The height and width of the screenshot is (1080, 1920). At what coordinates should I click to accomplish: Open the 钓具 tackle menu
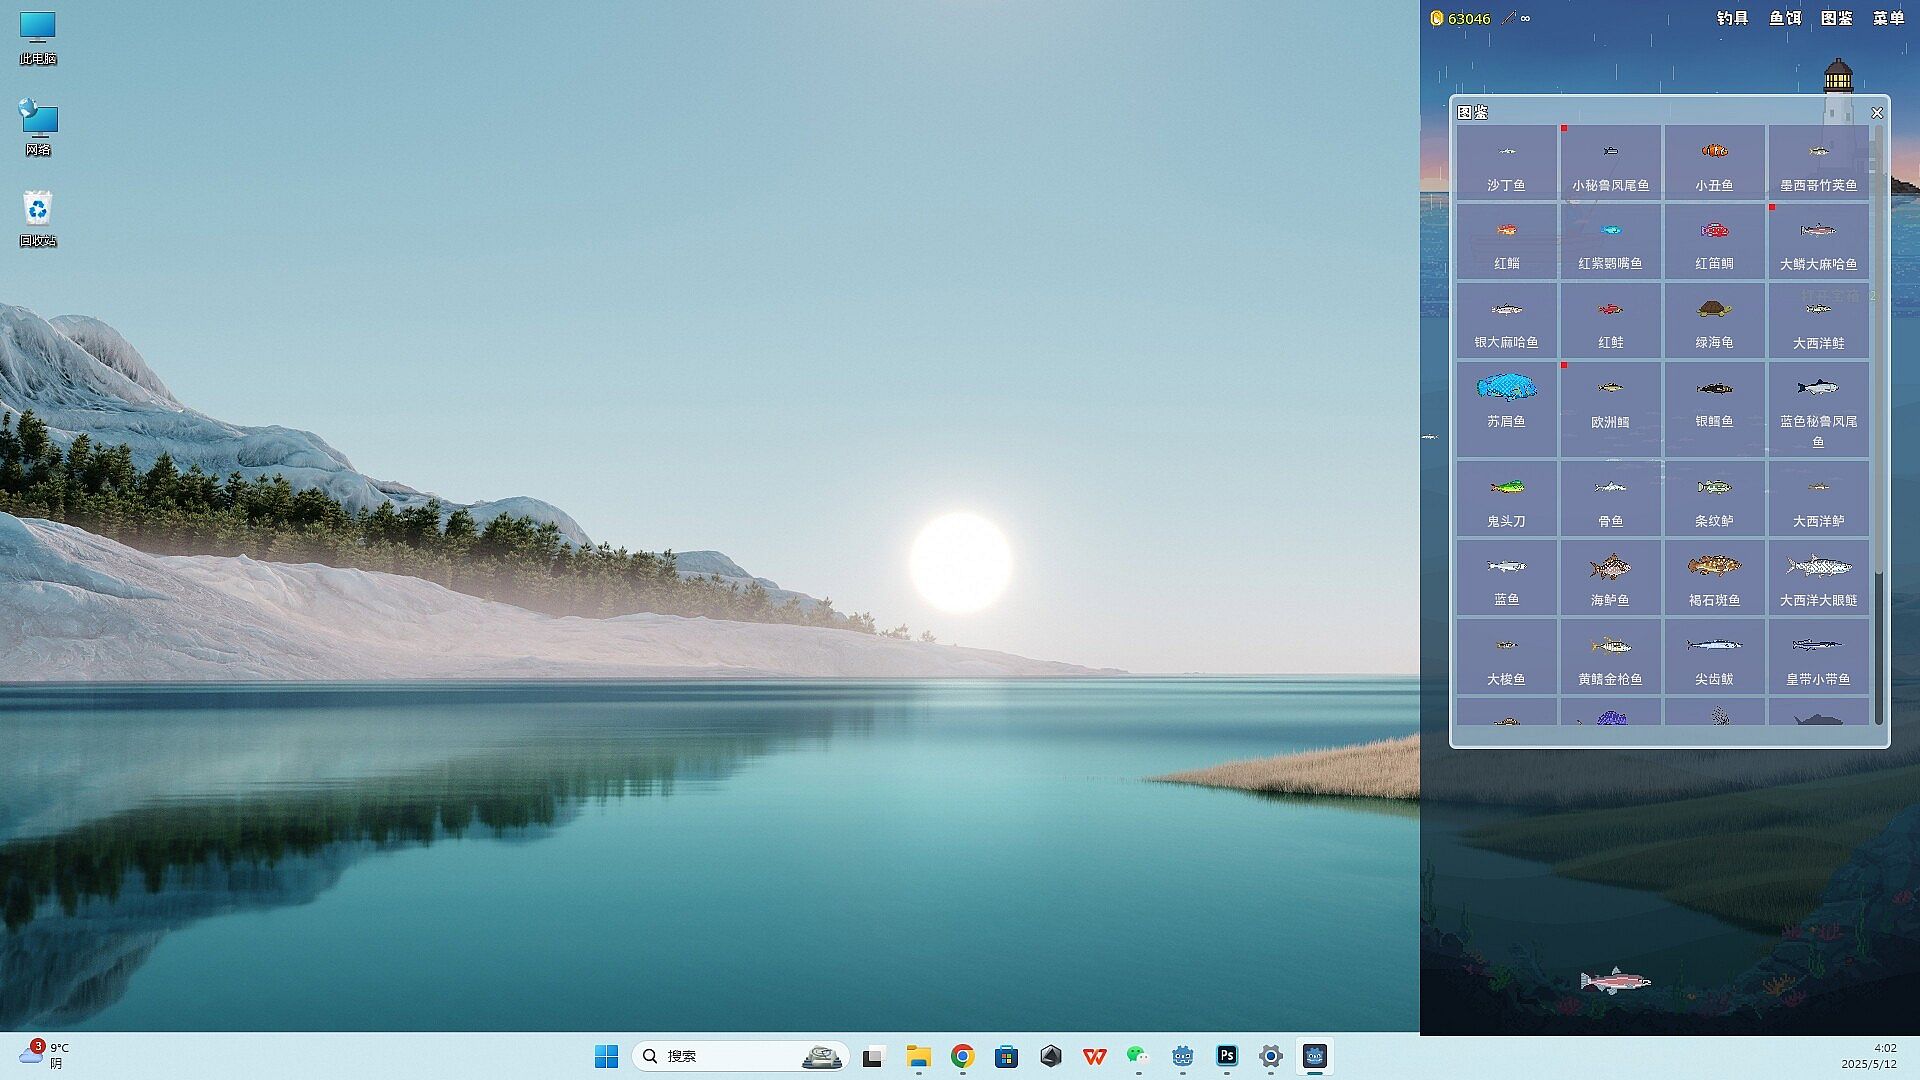pos(1732,18)
